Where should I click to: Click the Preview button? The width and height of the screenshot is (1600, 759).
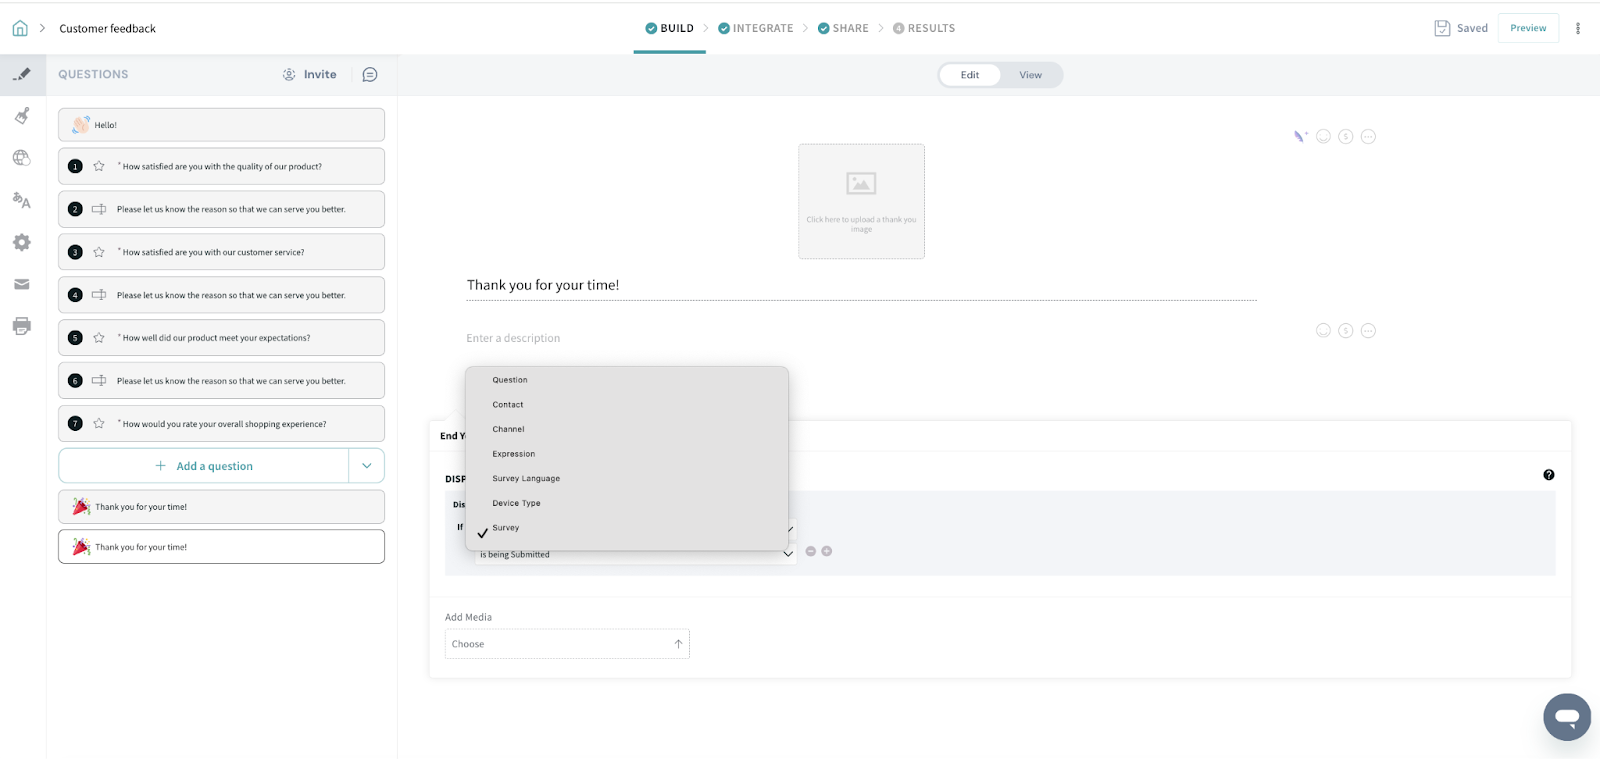click(1527, 29)
